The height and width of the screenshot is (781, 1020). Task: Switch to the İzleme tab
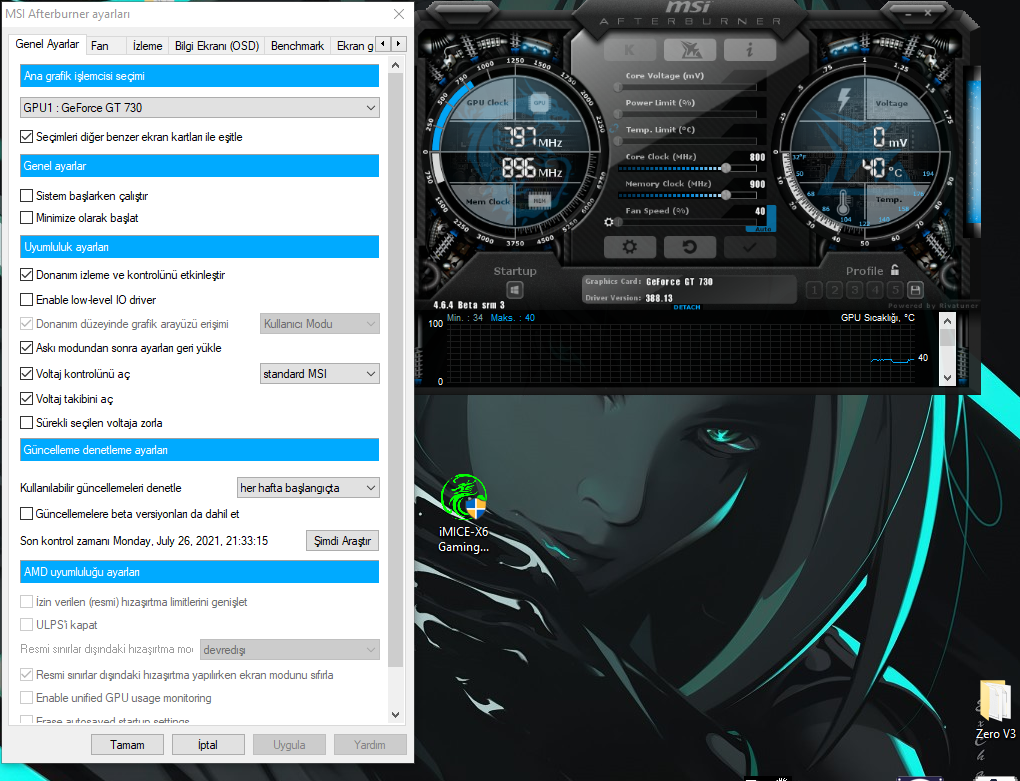pyautogui.click(x=148, y=46)
